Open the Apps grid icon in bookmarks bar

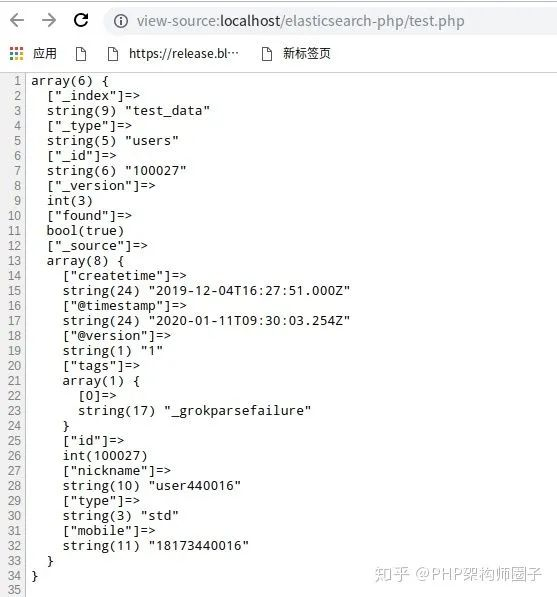pos(16,54)
